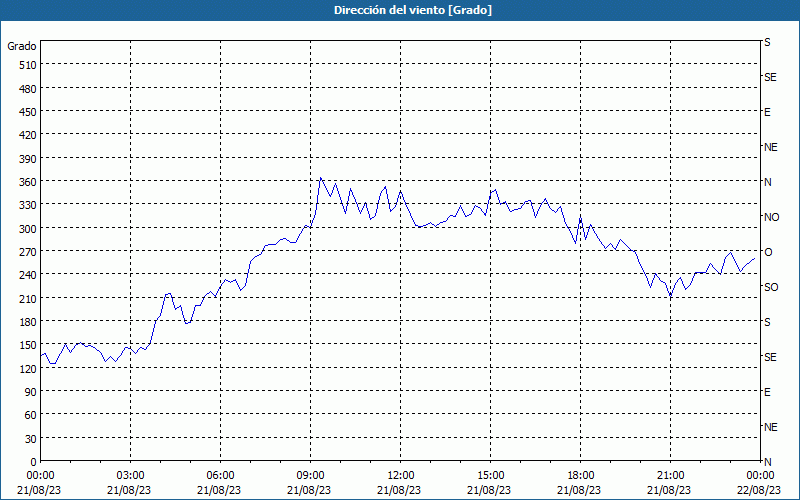Pick the 390 tick label on left axis
The height and width of the screenshot is (500, 800).
(x=29, y=159)
